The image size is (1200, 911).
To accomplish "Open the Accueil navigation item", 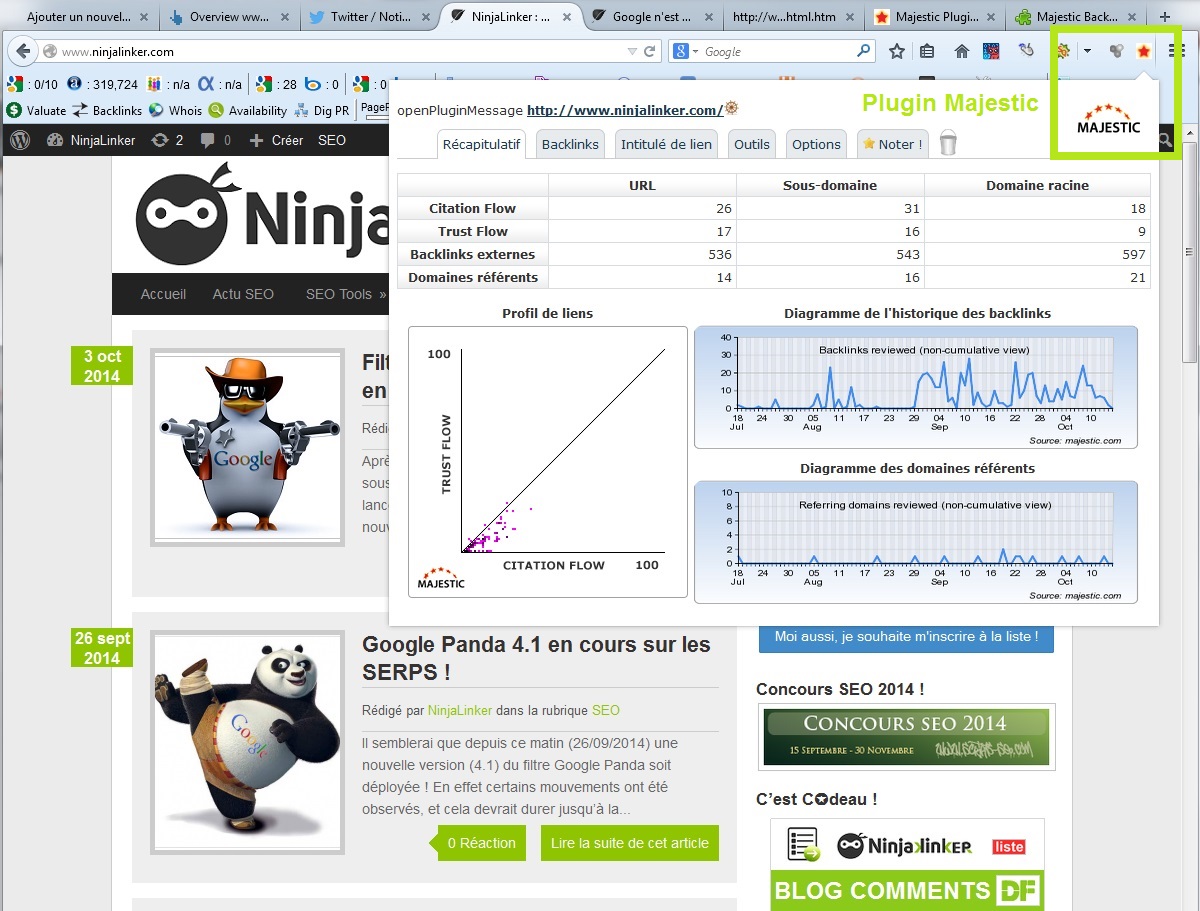I will 163,294.
